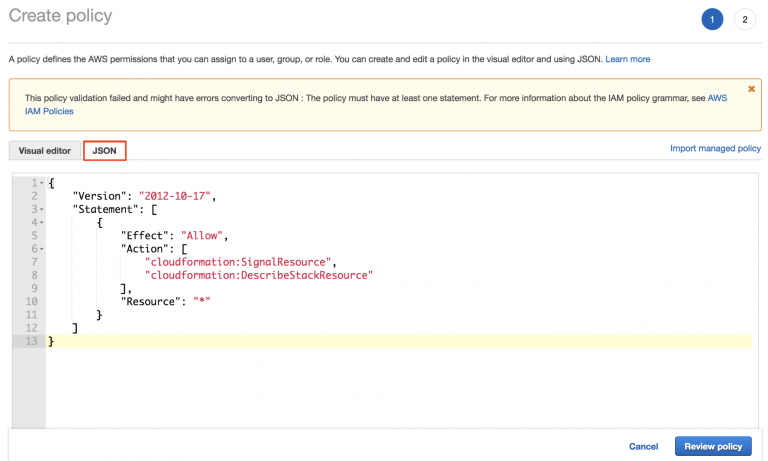Collapse the Statement array fold arrow
This screenshot has height=461, width=768.
pos(41,209)
